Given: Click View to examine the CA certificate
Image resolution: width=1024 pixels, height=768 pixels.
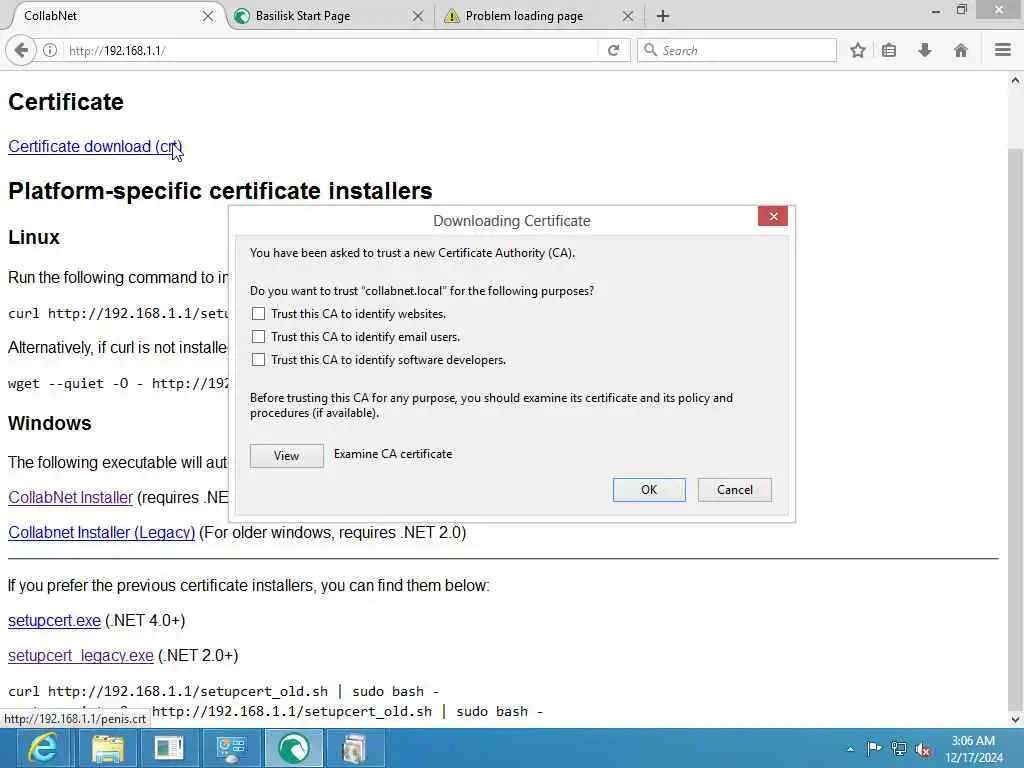Looking at the screenshot, I should (287, 456).
